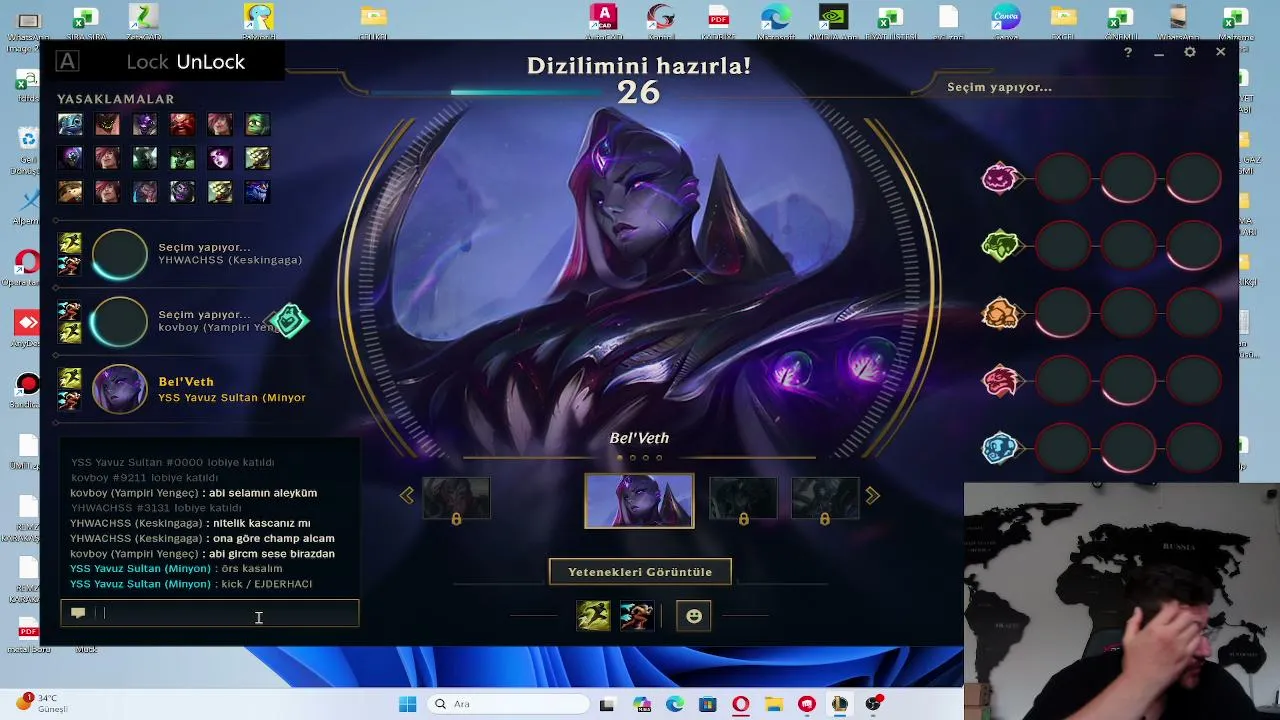Viewport: 1280px width, 720px height.
Task: Open the Canva desktop shortcut
Action: 1005,22
